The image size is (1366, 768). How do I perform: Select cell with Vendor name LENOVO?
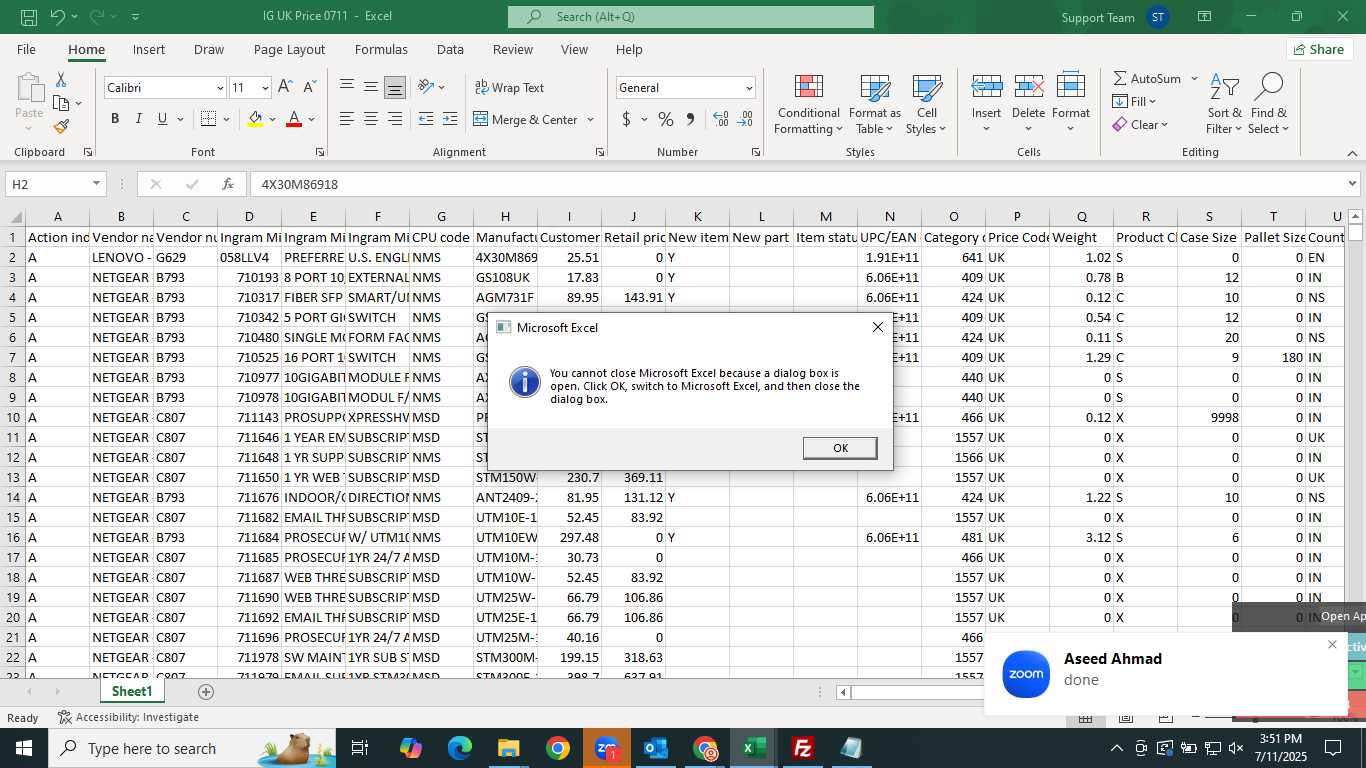tap(121, 257)
